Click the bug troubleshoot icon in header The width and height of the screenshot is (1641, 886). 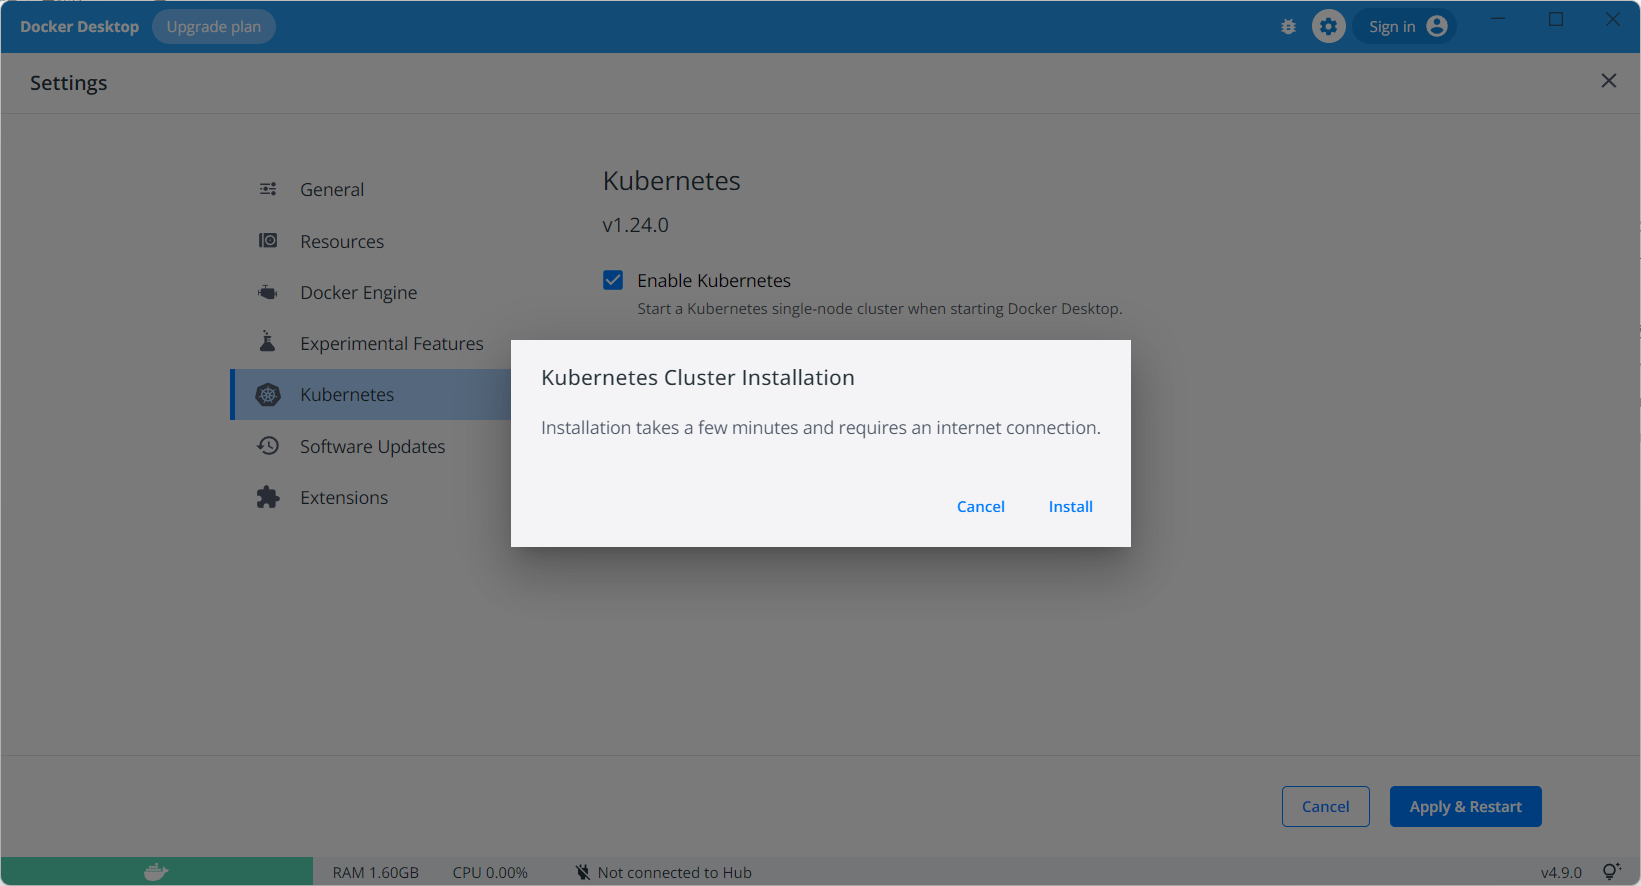[1288, 27]
